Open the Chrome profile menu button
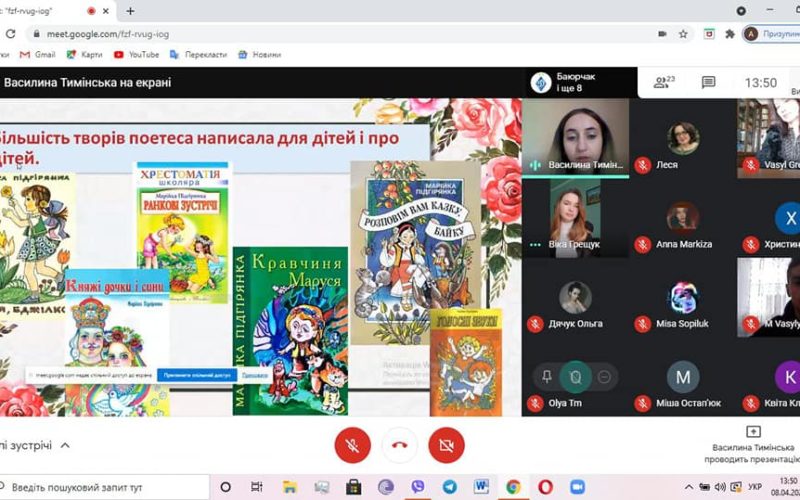The image size is (800, 500). 770,33
